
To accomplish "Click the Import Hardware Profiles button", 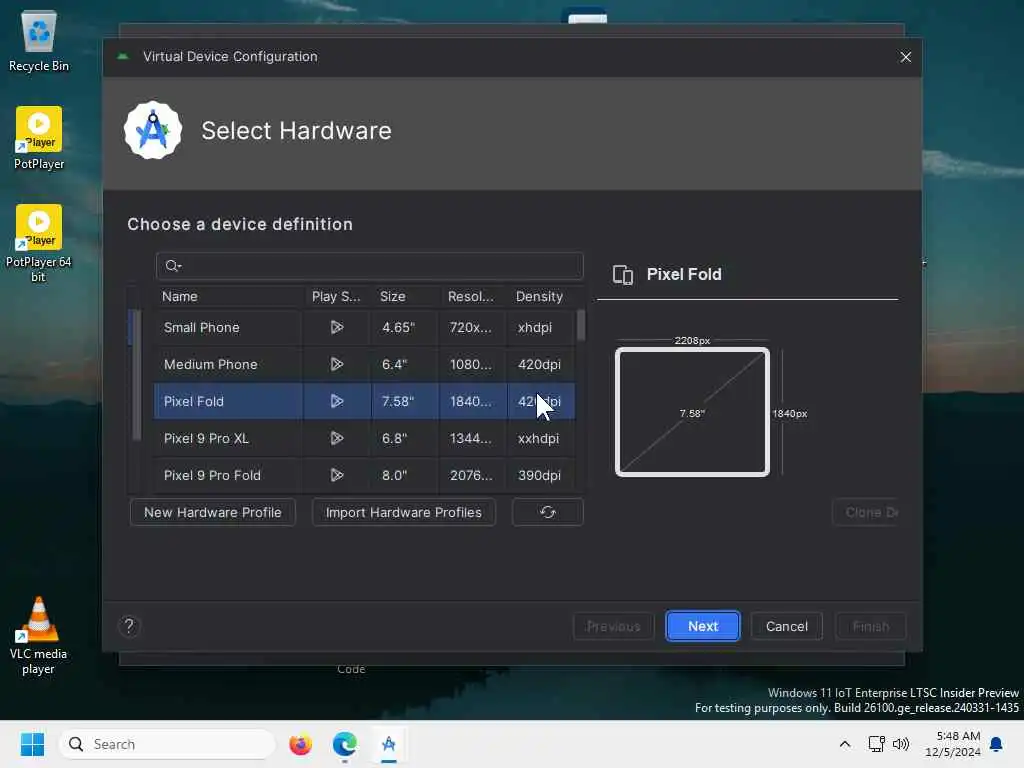I will [404, 512].
